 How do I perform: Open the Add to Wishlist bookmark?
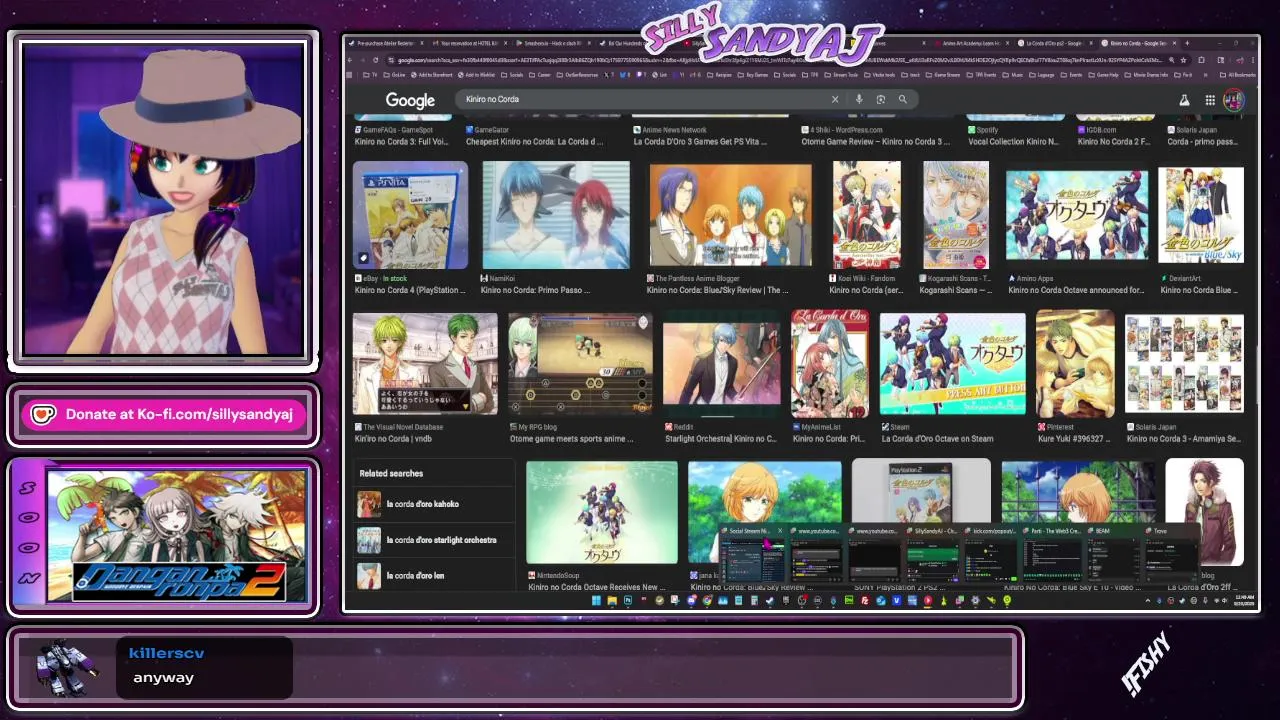click(477, 75)
